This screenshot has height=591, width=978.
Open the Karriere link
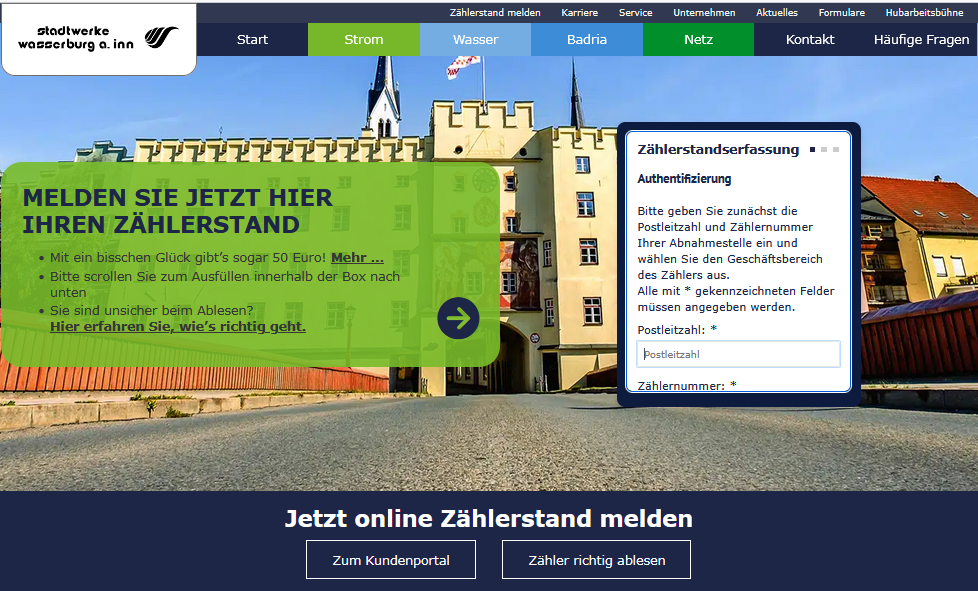(579, 13)
